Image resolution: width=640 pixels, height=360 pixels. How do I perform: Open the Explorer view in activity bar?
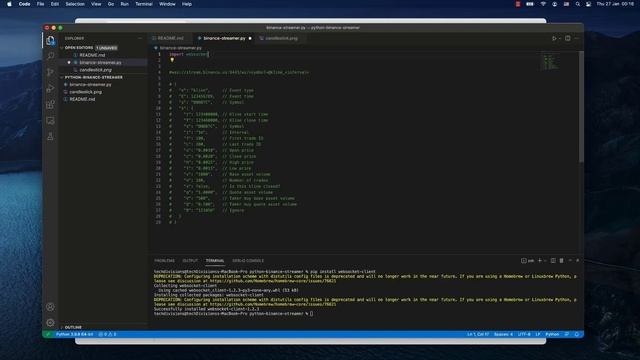[50, 40]
